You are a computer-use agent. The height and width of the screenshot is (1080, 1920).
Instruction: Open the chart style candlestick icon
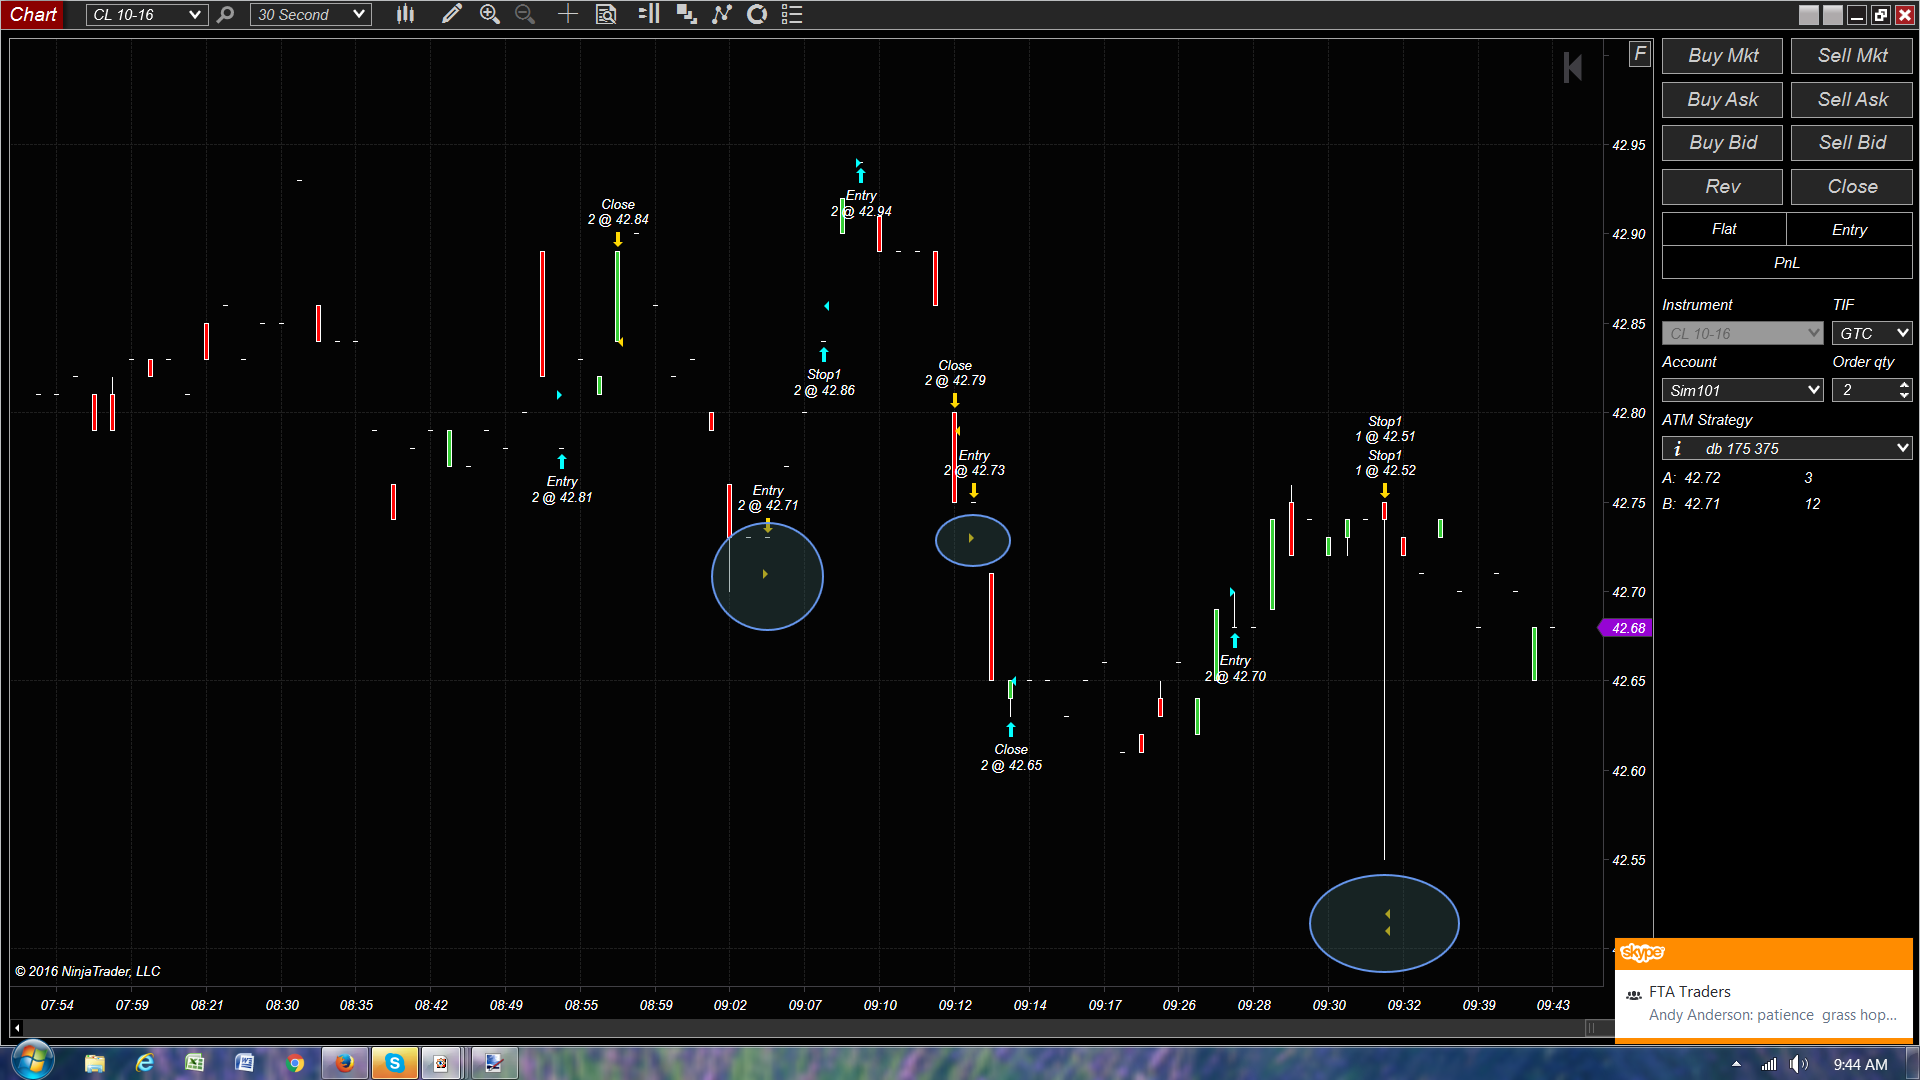click(405, 14)
